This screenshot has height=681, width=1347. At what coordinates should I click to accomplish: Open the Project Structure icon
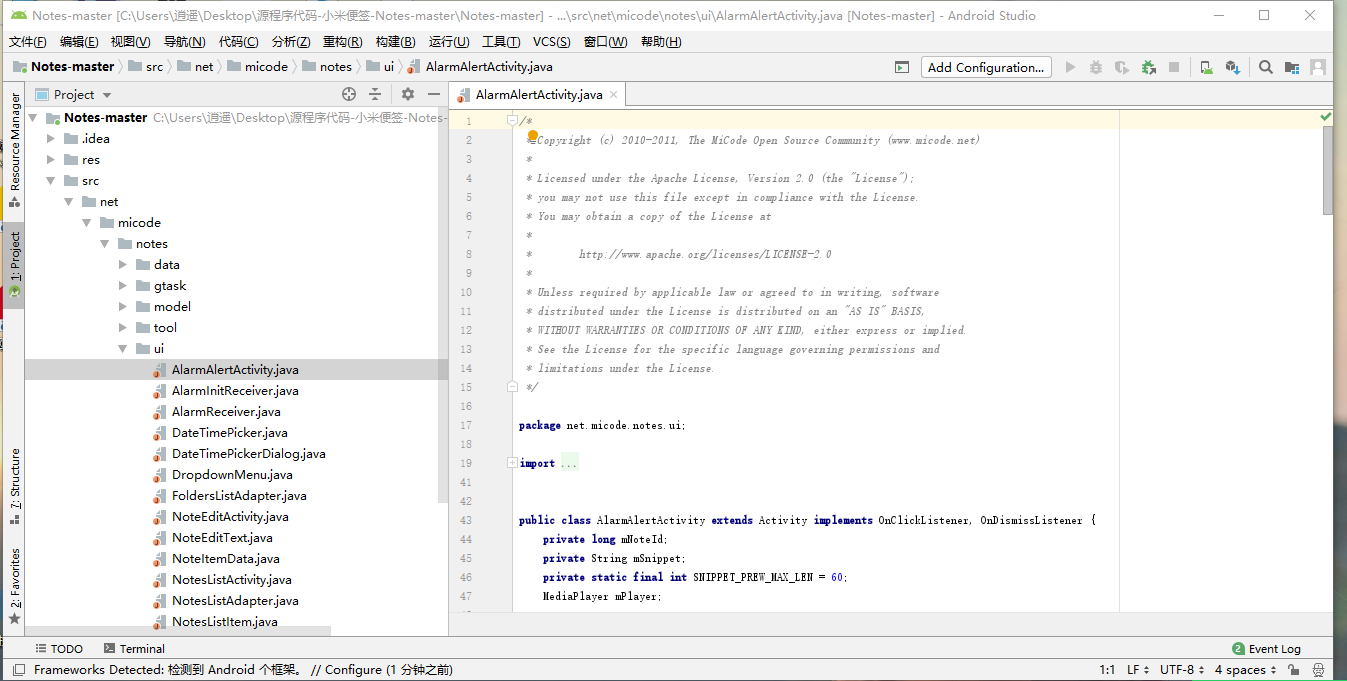pyautogui.click(x=1292, y=67)
